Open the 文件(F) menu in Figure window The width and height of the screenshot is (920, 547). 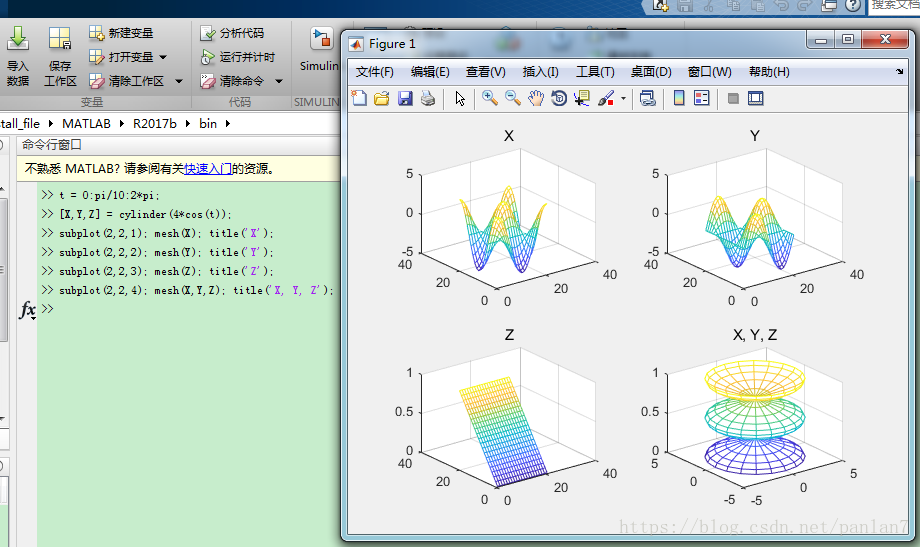[375, 72]
